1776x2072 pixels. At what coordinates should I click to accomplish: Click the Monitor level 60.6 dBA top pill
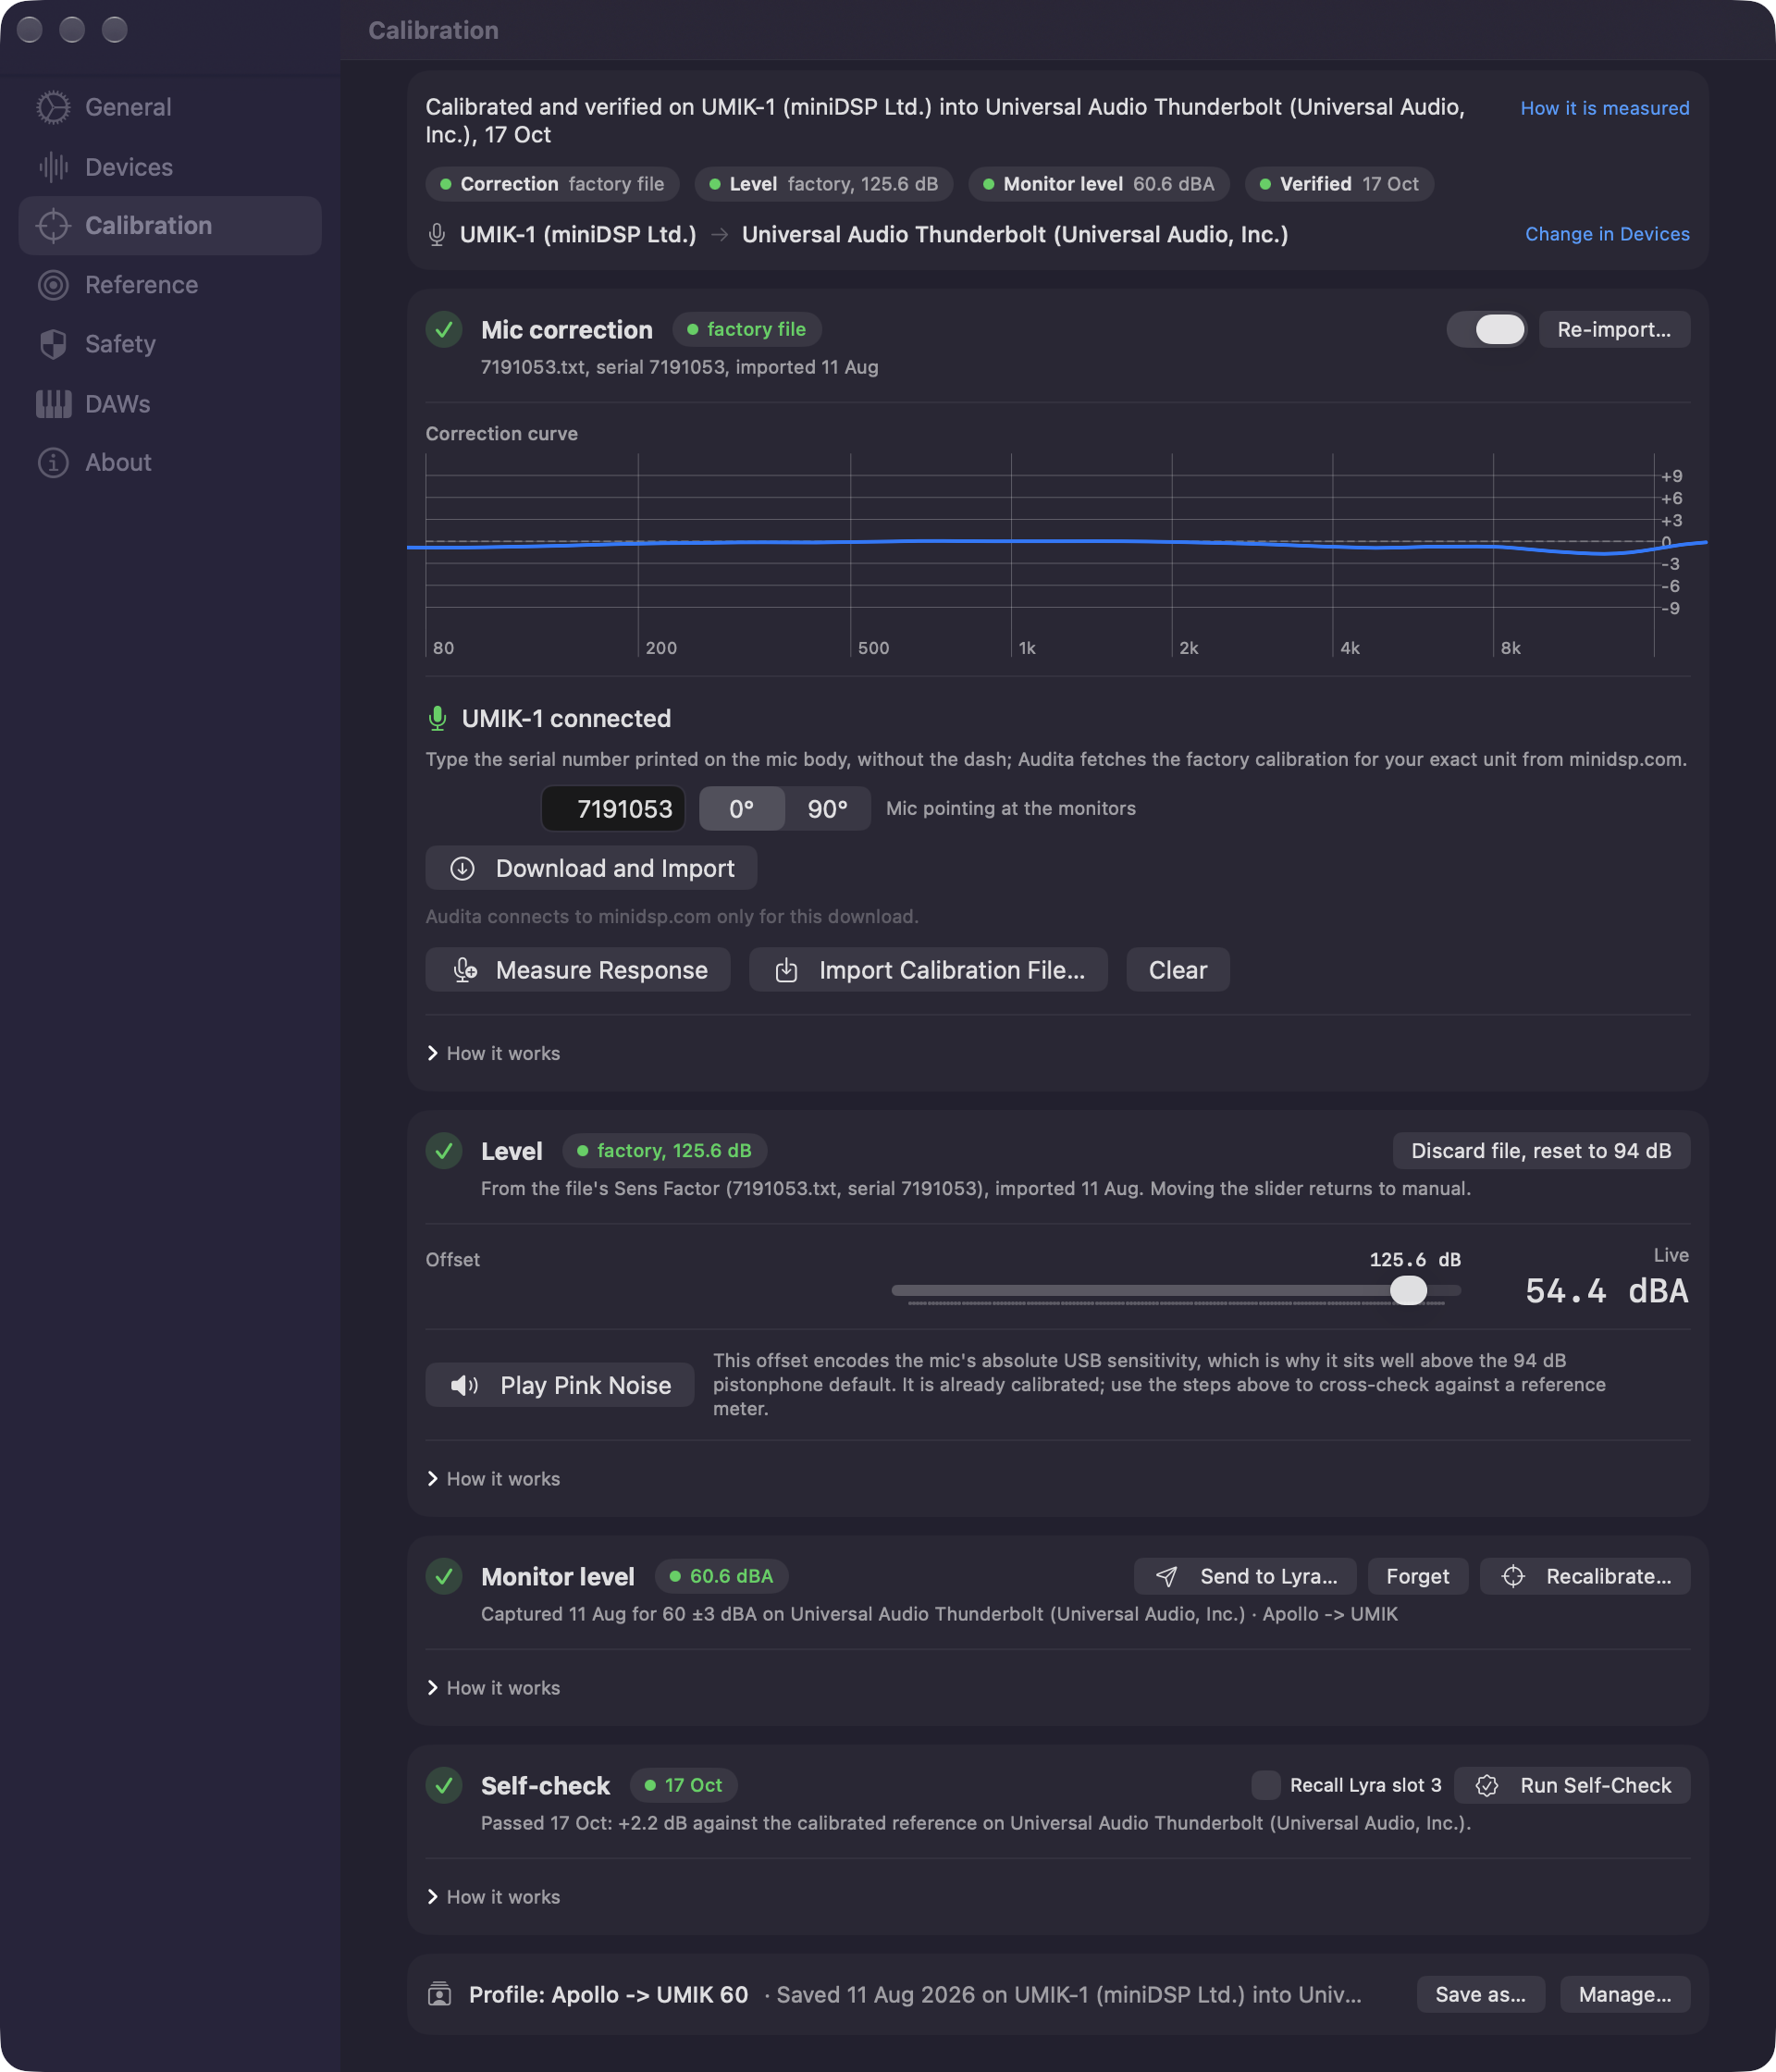[x=1098, y=184]
